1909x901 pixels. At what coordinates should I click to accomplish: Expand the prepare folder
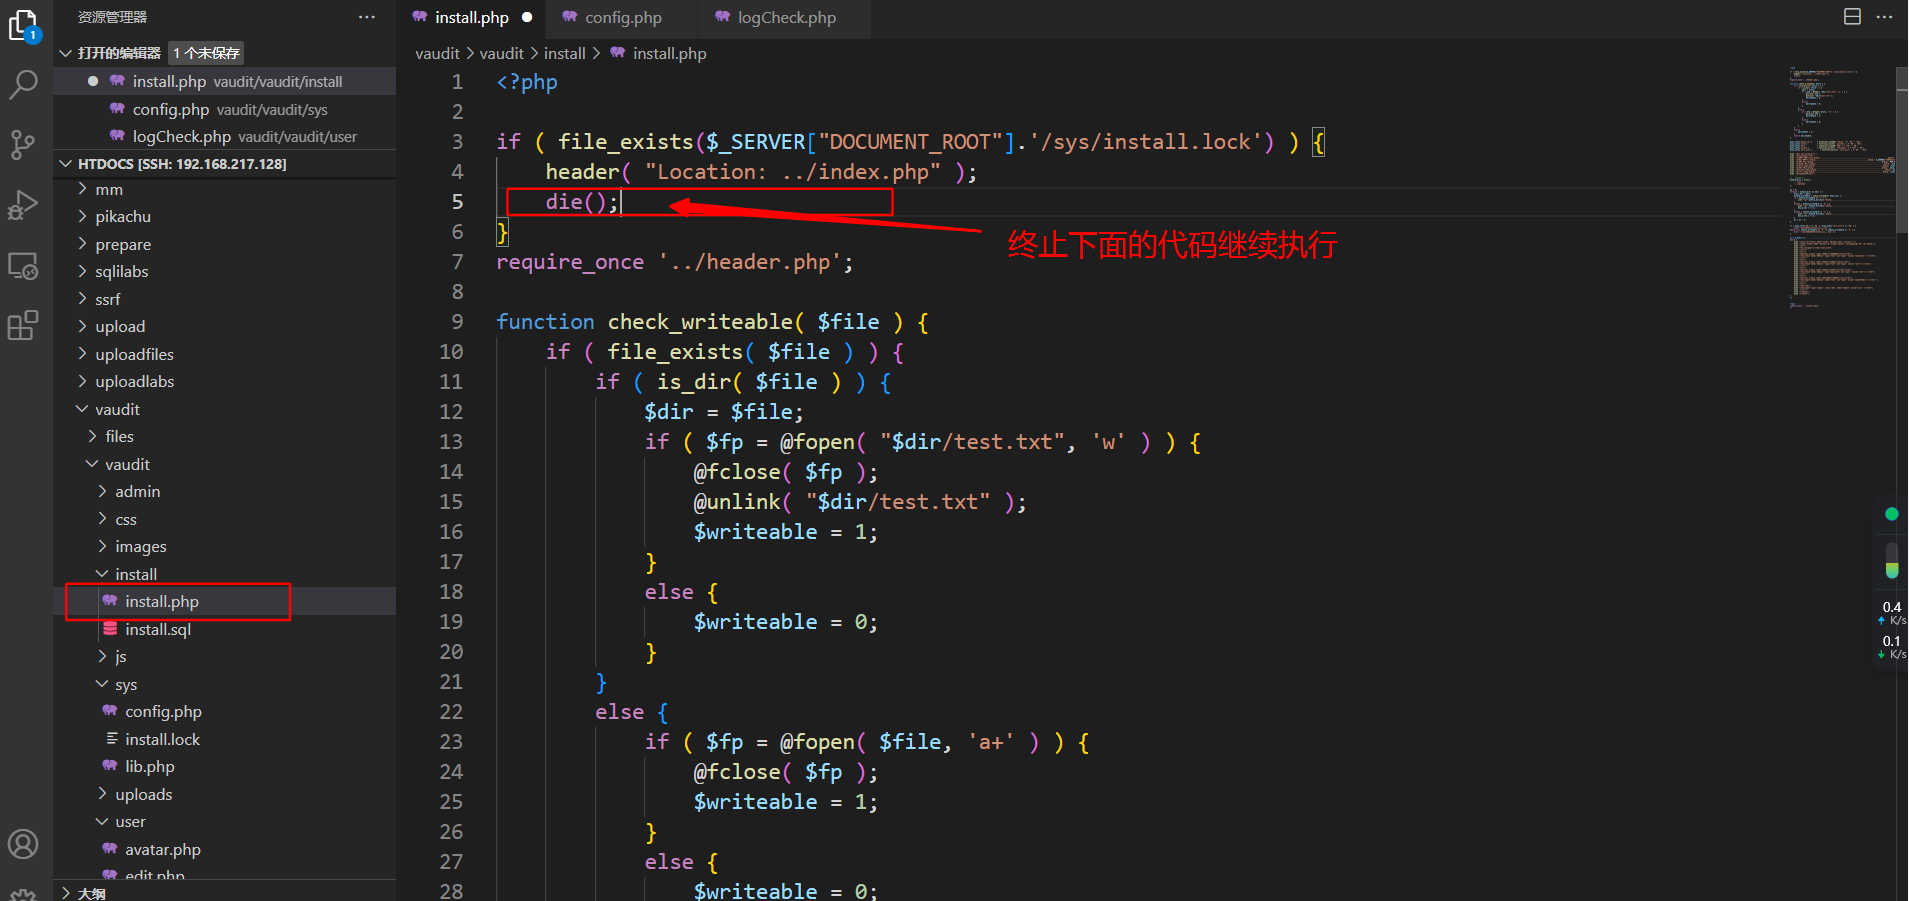pos(83,244)
